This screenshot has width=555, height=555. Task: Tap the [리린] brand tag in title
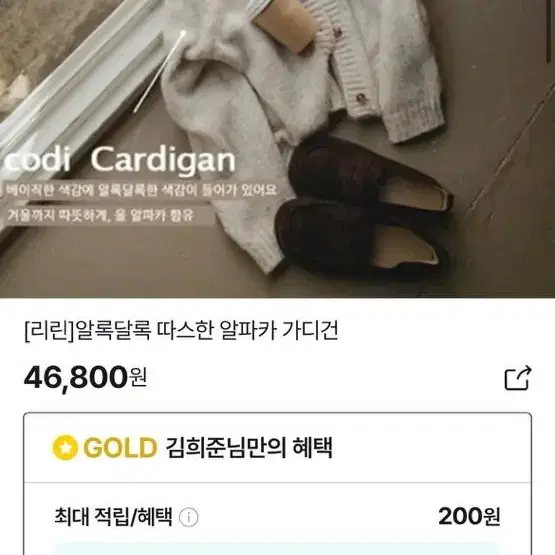click(50, 330)
